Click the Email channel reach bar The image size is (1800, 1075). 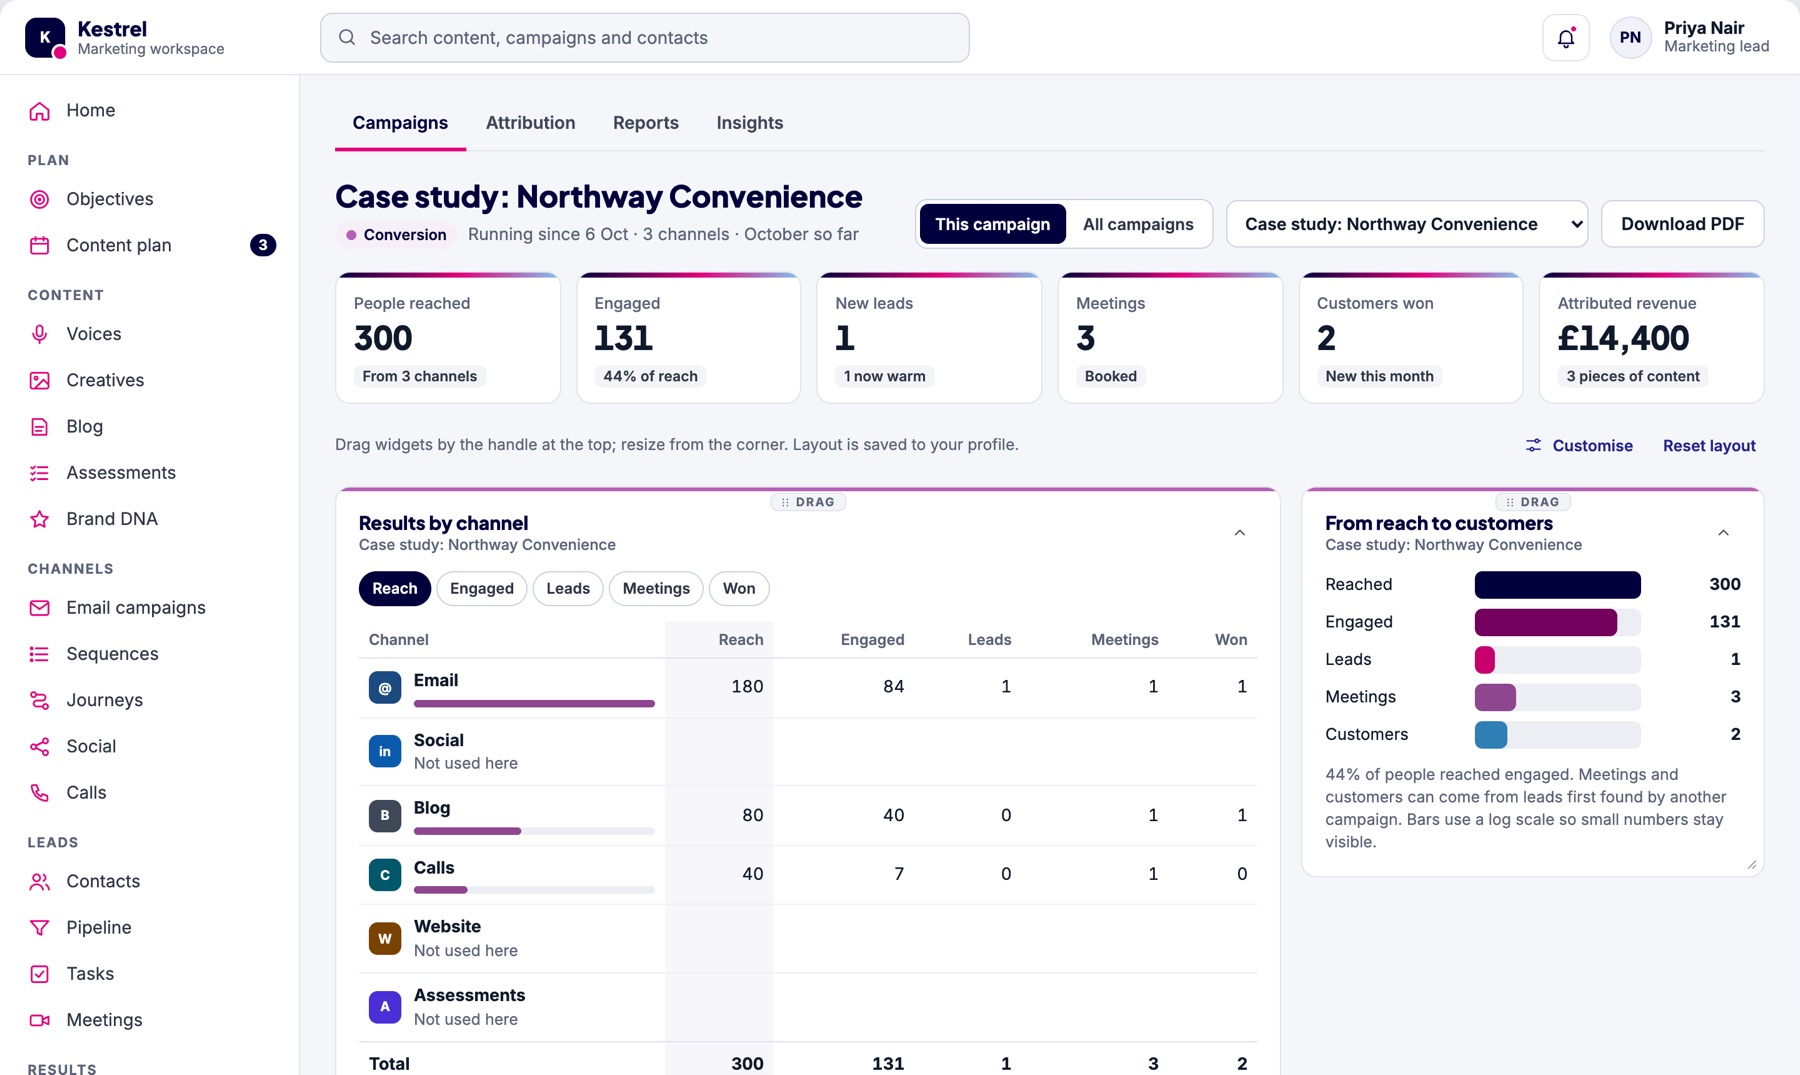point(534,704)
